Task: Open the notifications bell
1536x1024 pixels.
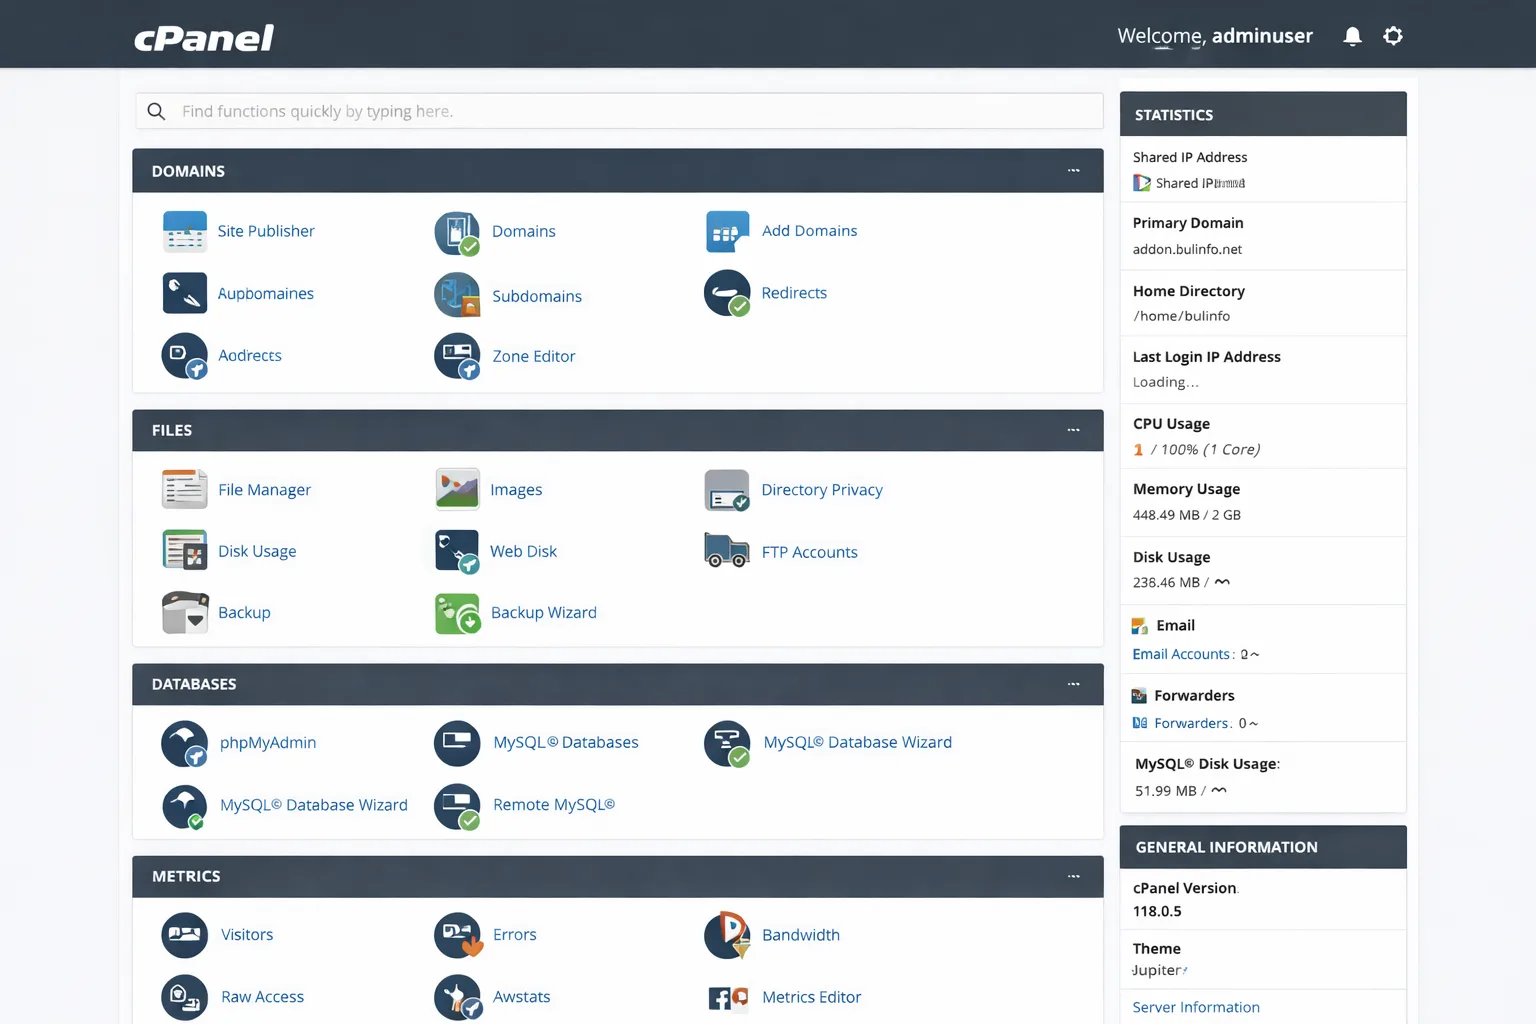Action: [x=1352, y=37]
